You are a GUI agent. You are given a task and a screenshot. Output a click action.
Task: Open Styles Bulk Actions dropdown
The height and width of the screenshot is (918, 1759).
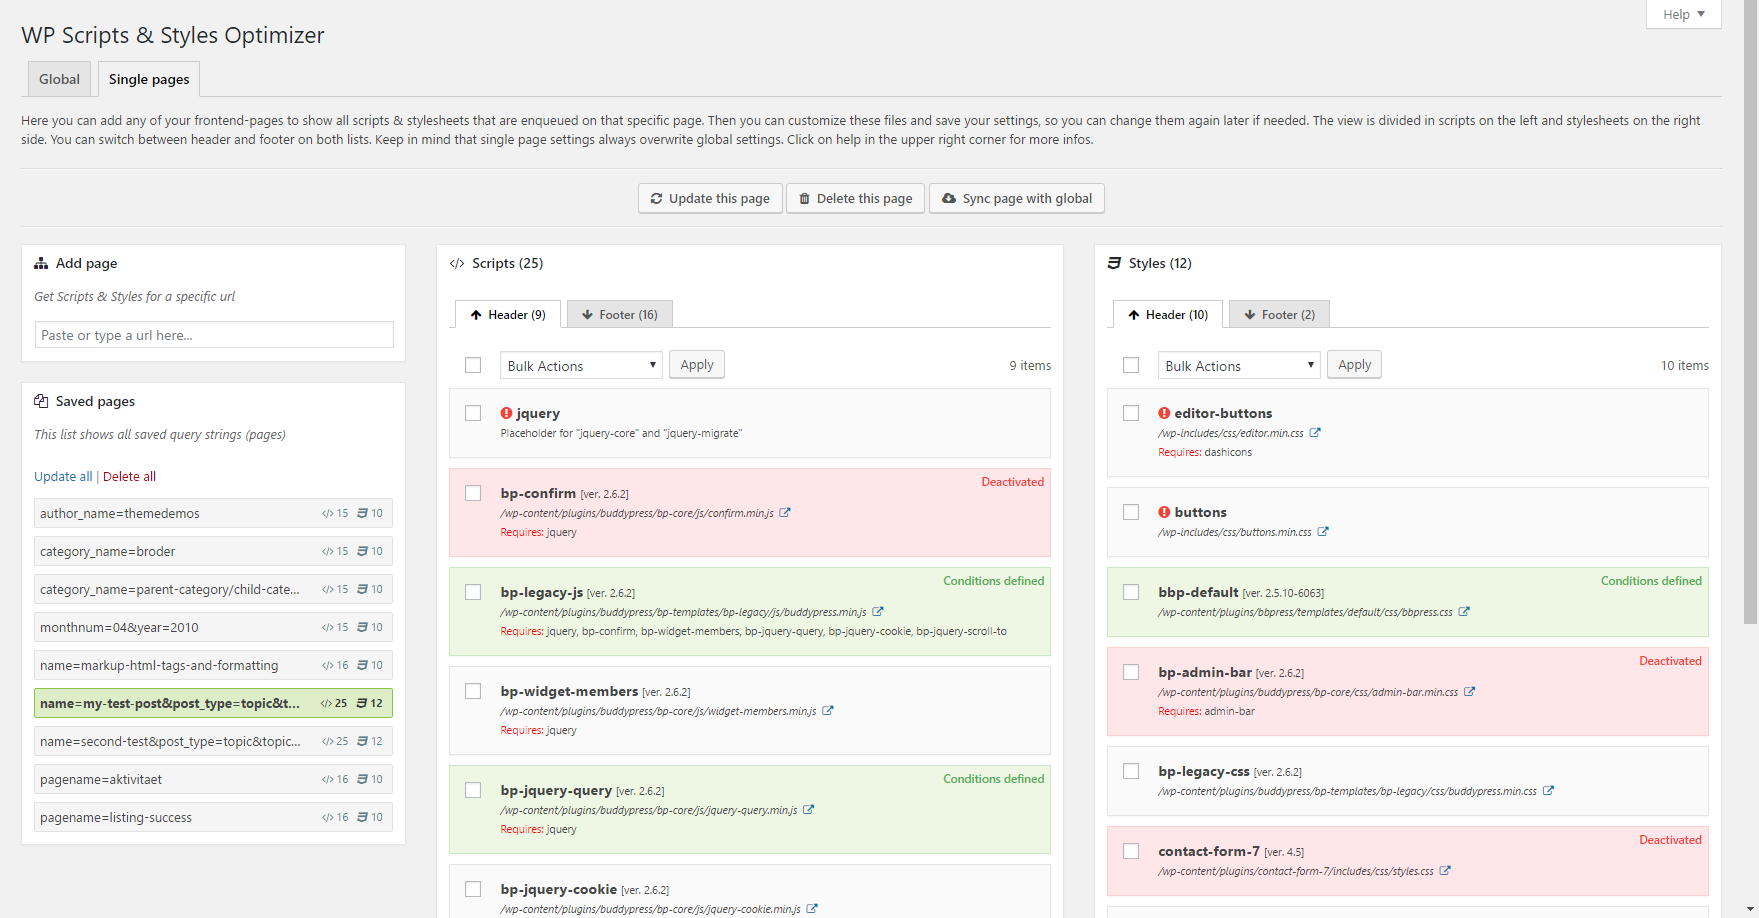(x=1239, y=366)
